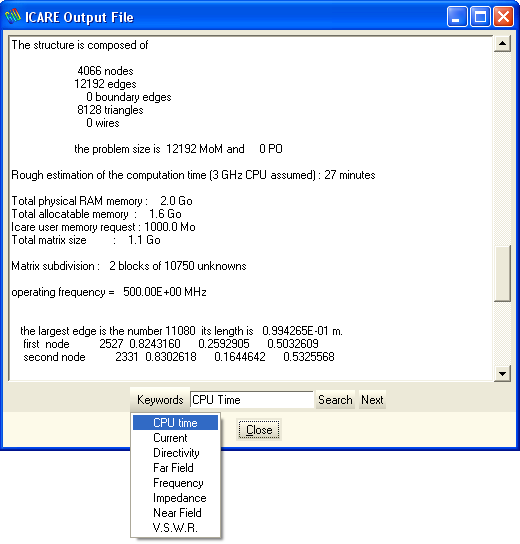Click the 'first node 2527' line
The width and height of the screenshot is (520, 544).
tap(171, 344)
